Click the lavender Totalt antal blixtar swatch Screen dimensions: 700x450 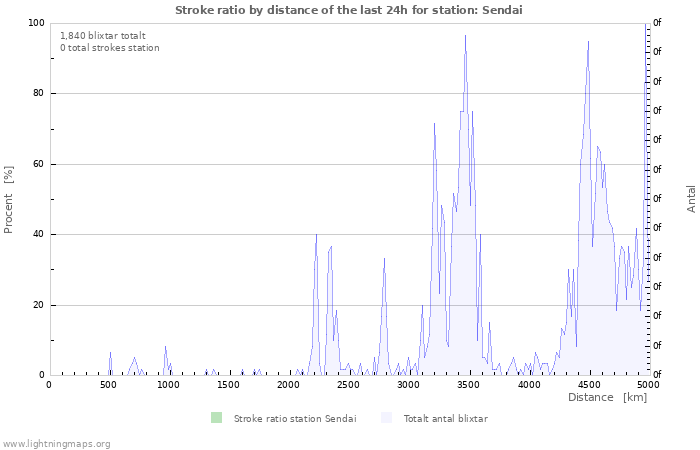tap(386, 418)
